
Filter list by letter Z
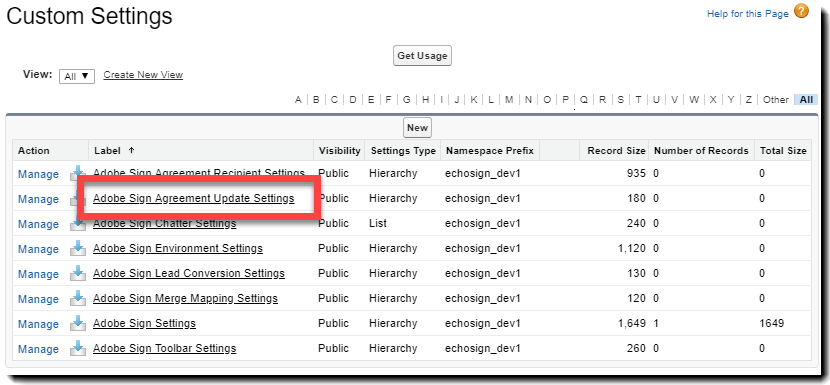[x=748, y=100]
